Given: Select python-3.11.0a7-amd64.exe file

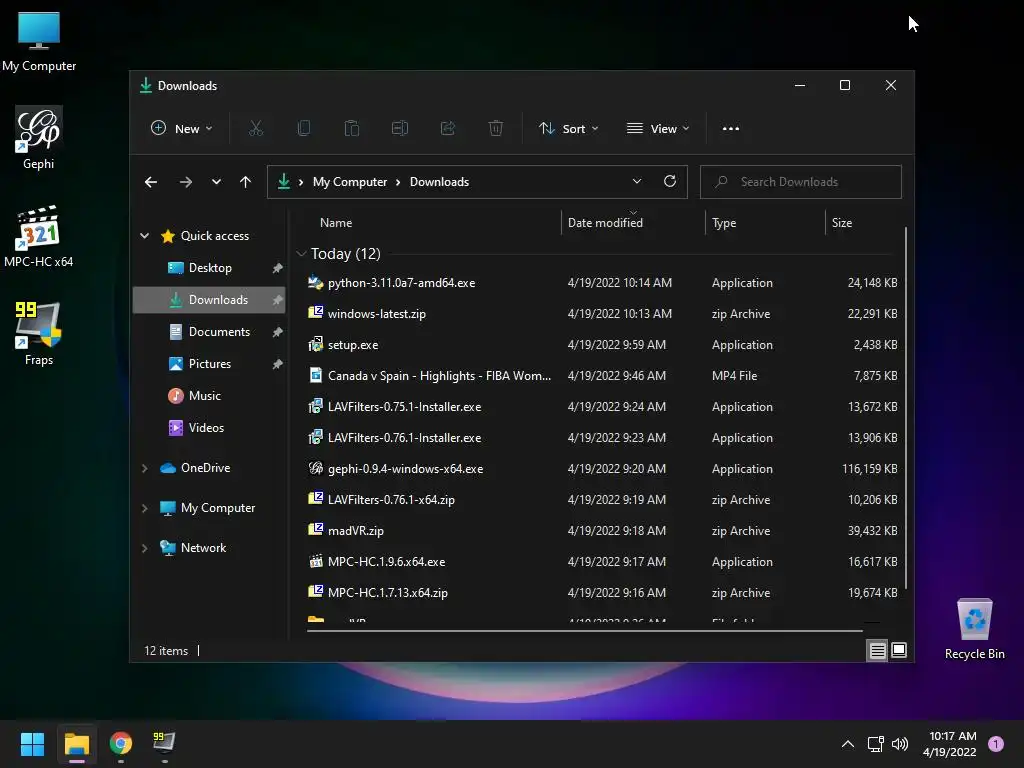Looking at the screenshot, I should pyautogui.click(x=601, y=283).
